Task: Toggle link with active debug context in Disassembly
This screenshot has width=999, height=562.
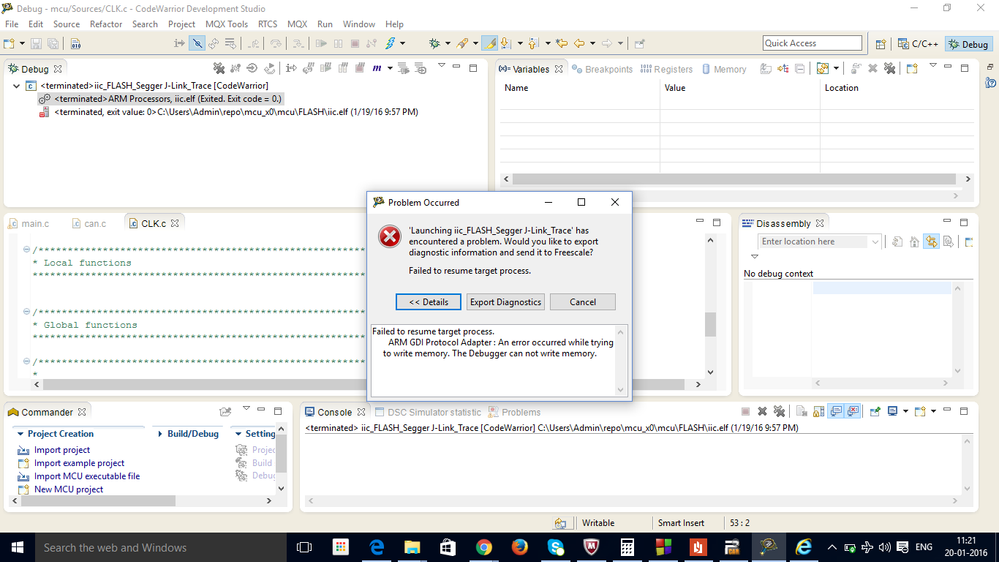Action: [931, 241]
